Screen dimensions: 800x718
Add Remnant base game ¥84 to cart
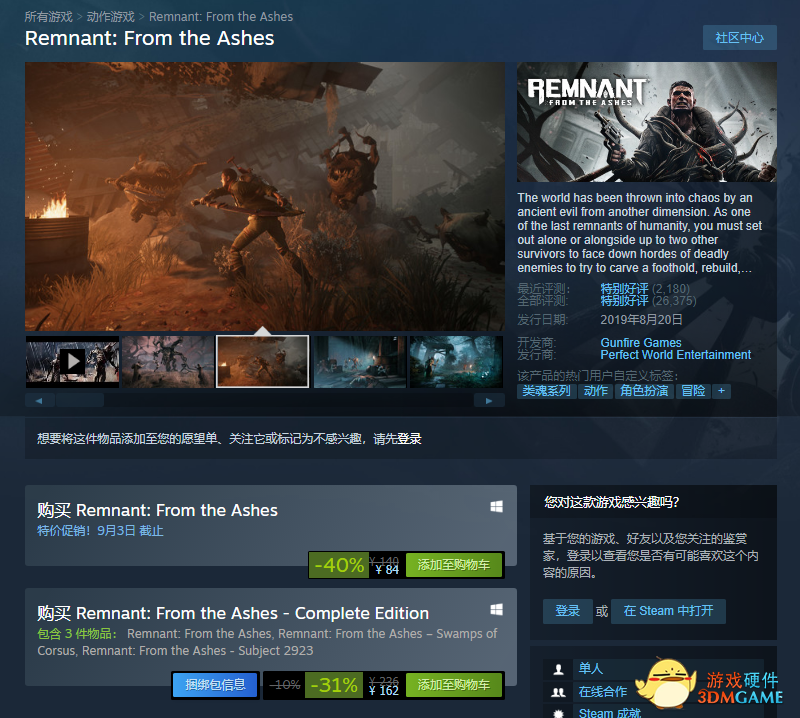point(454,565)
